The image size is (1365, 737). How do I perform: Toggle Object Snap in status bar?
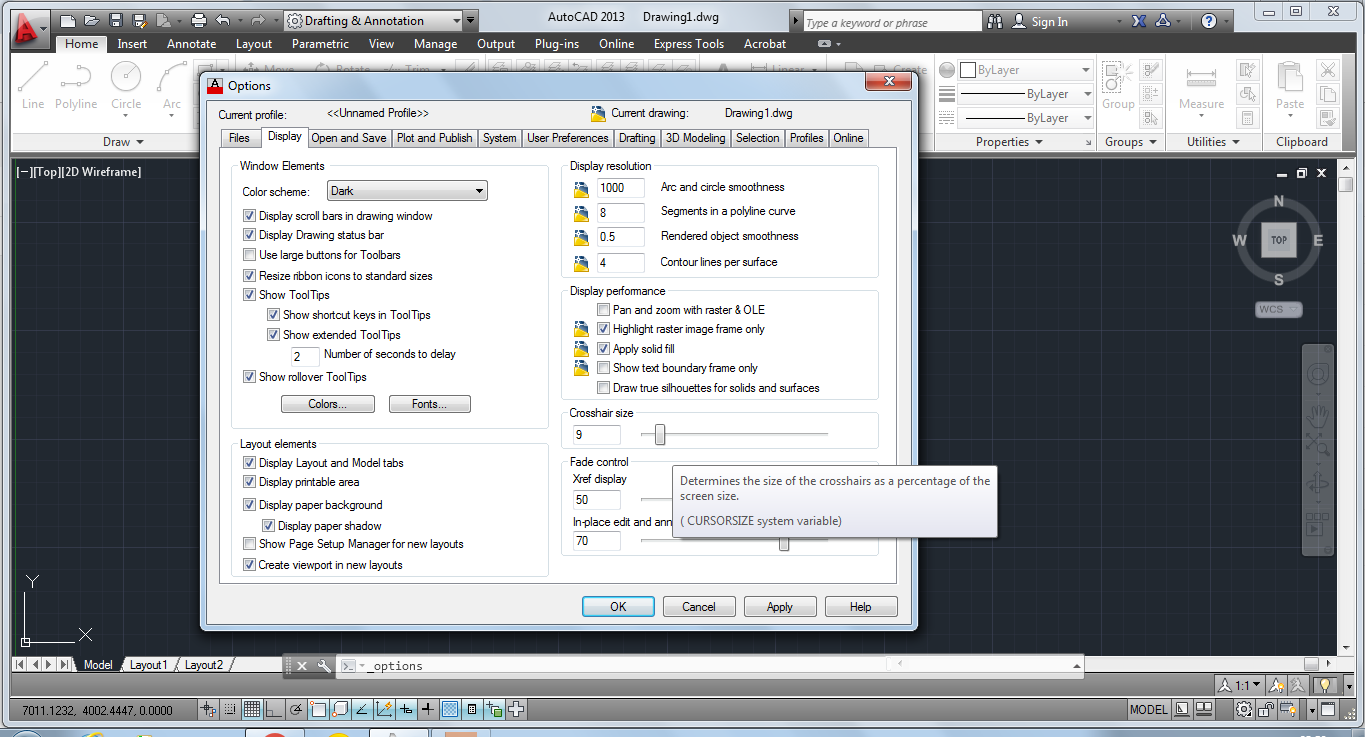318,710
